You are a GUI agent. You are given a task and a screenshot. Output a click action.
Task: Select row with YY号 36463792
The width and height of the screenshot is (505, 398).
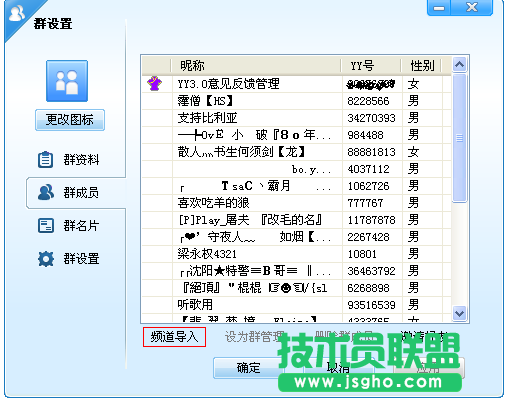297,271
